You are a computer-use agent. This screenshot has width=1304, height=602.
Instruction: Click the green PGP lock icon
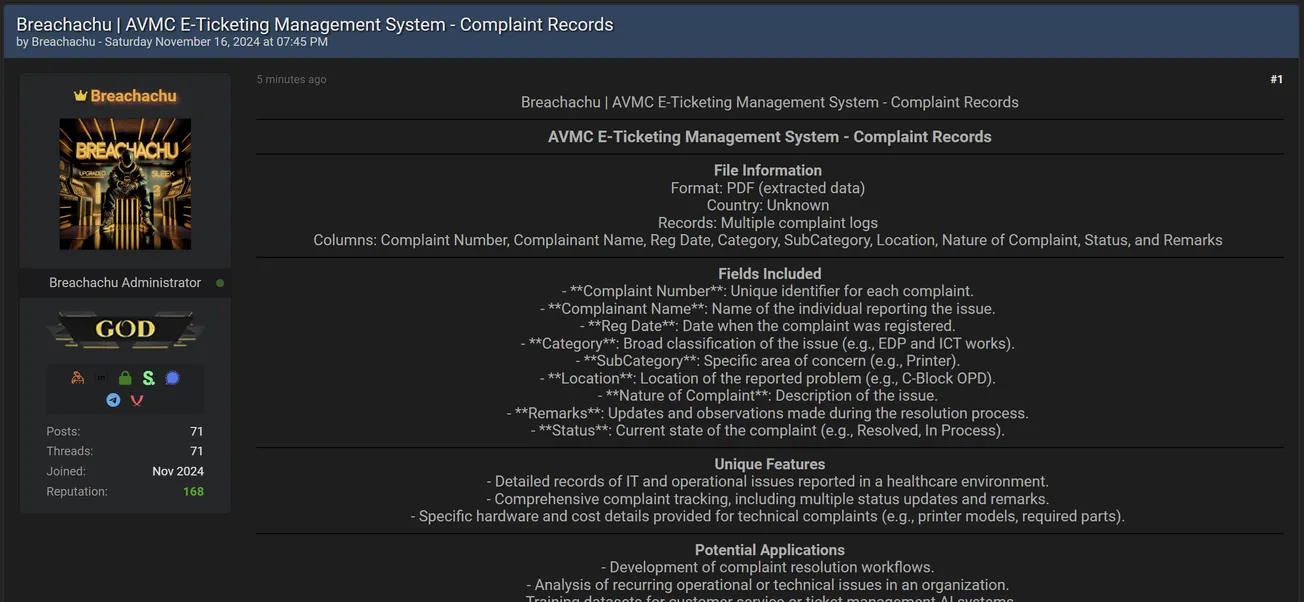[x=125, y=378]
